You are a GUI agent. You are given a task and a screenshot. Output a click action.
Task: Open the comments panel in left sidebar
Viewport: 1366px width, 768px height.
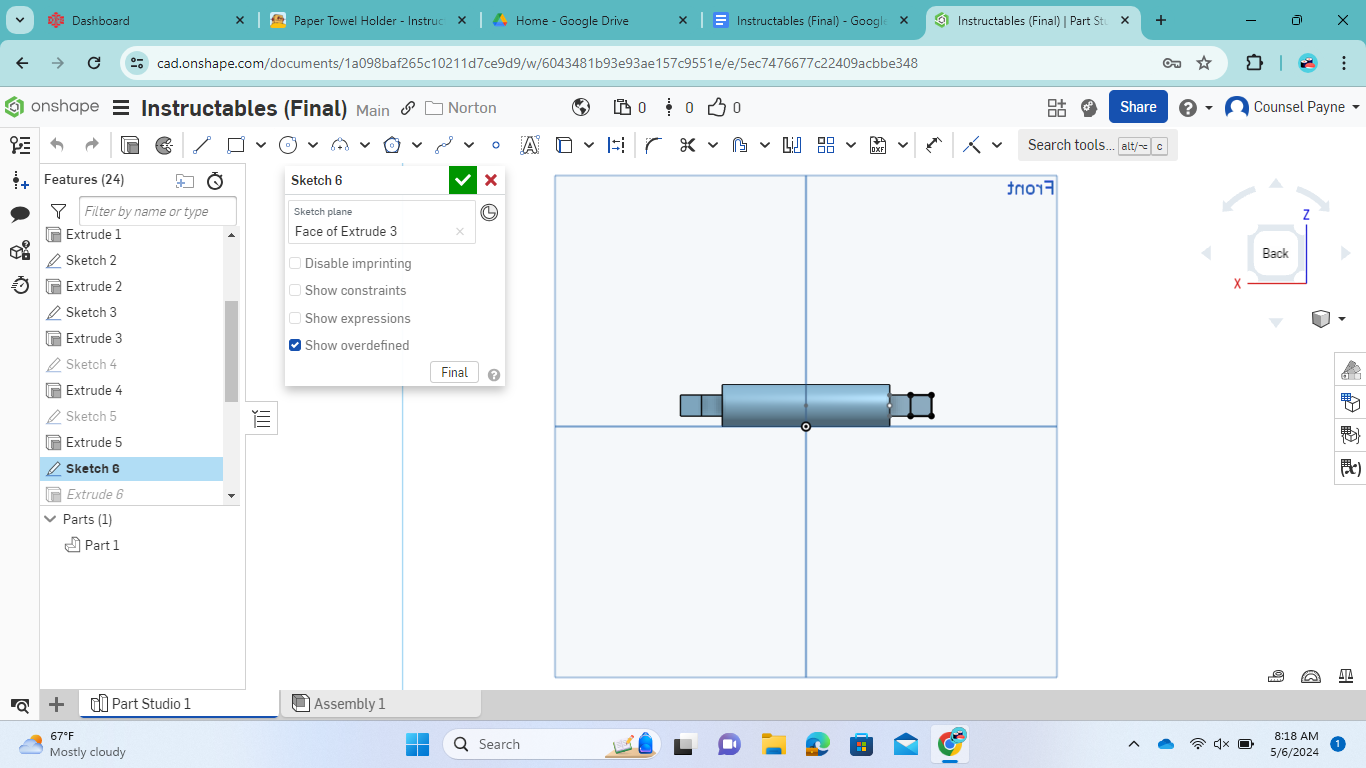coord(20,214)
